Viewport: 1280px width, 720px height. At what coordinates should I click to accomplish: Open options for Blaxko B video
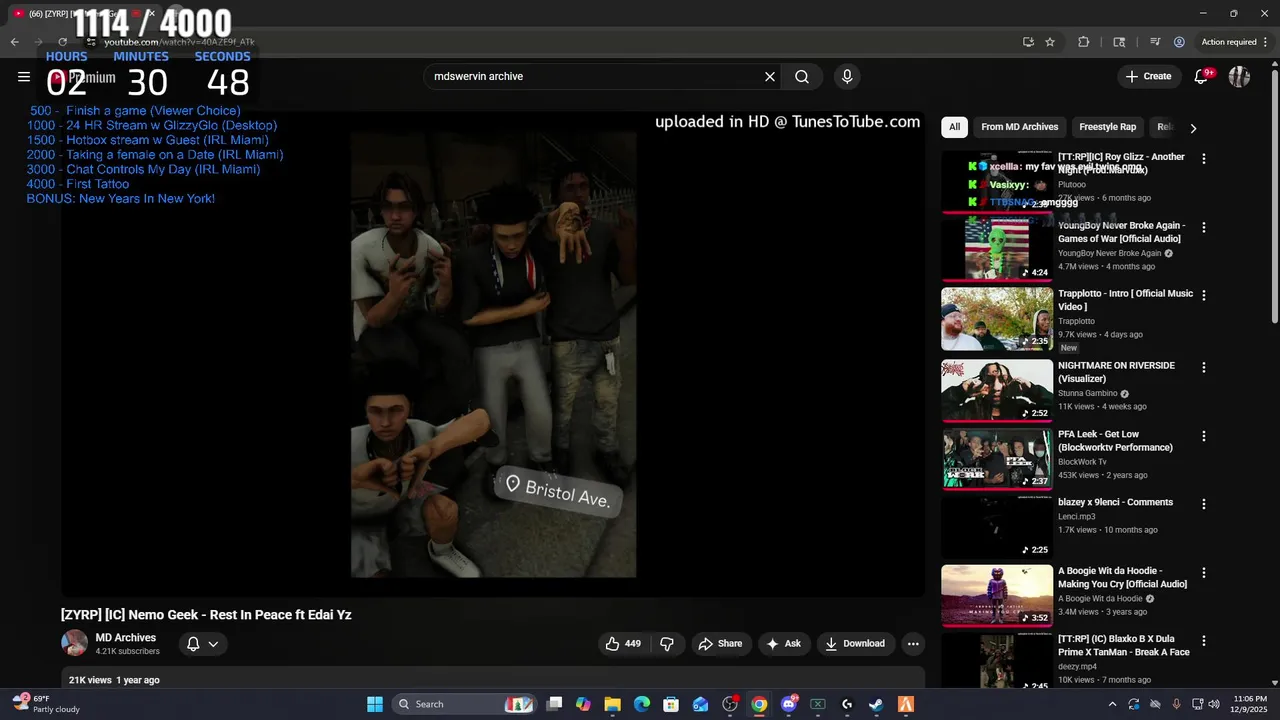1204,640
